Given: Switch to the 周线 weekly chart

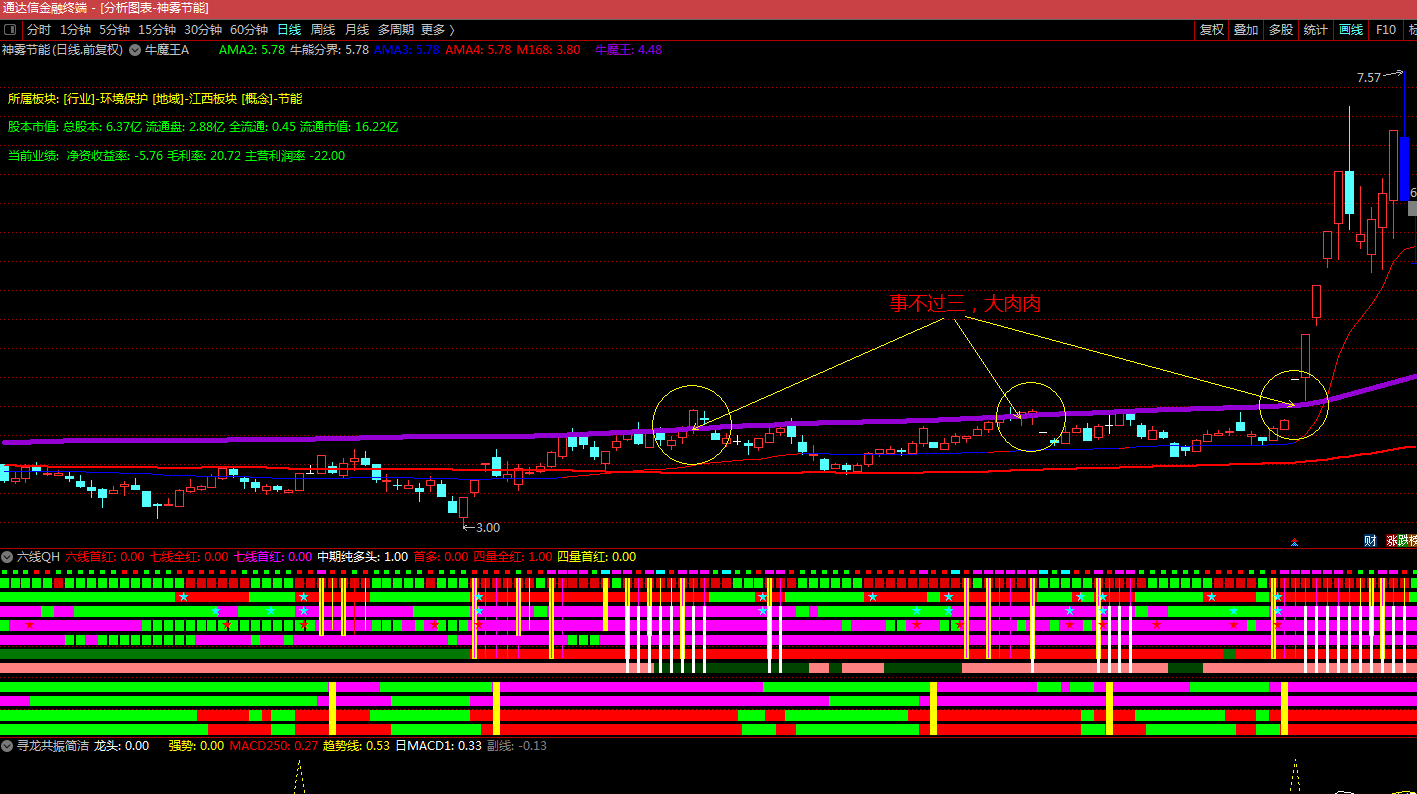Looking at the screenshot, I should tap(323, 30).
